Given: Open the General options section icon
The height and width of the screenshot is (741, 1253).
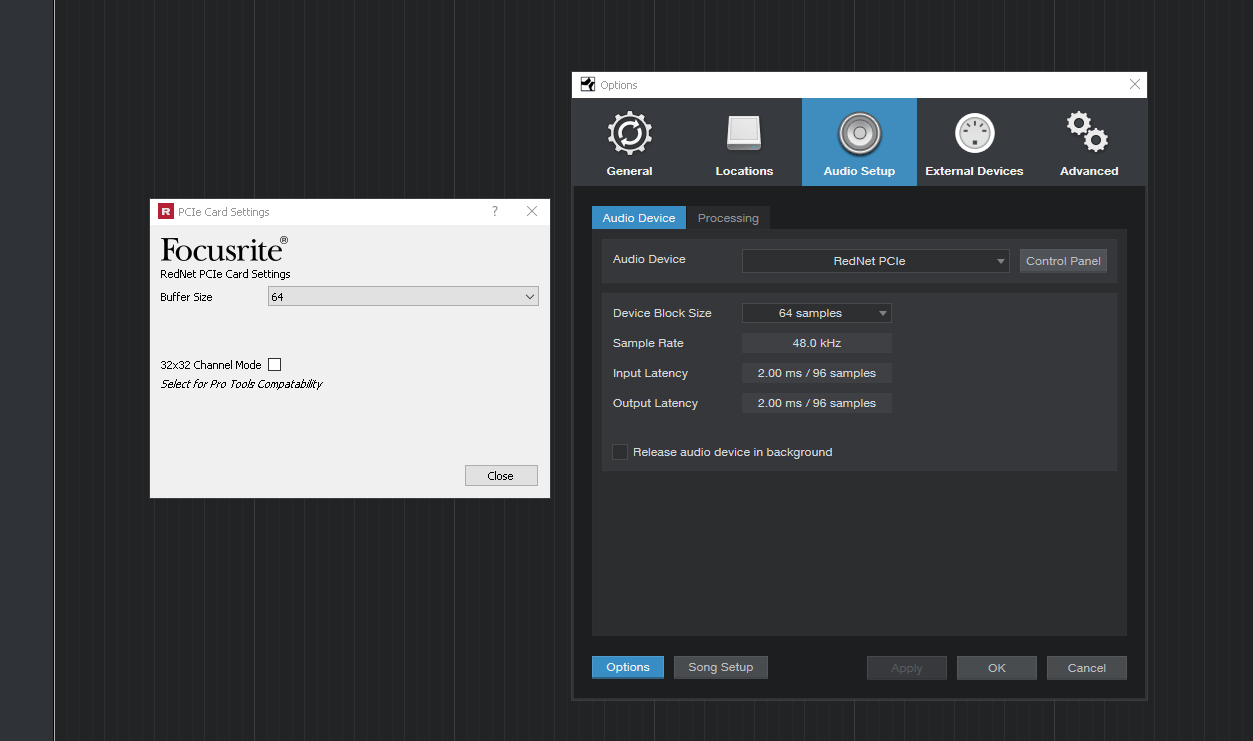Looking at the screenshot, I should pyautogui.click(x=629, y=133).
